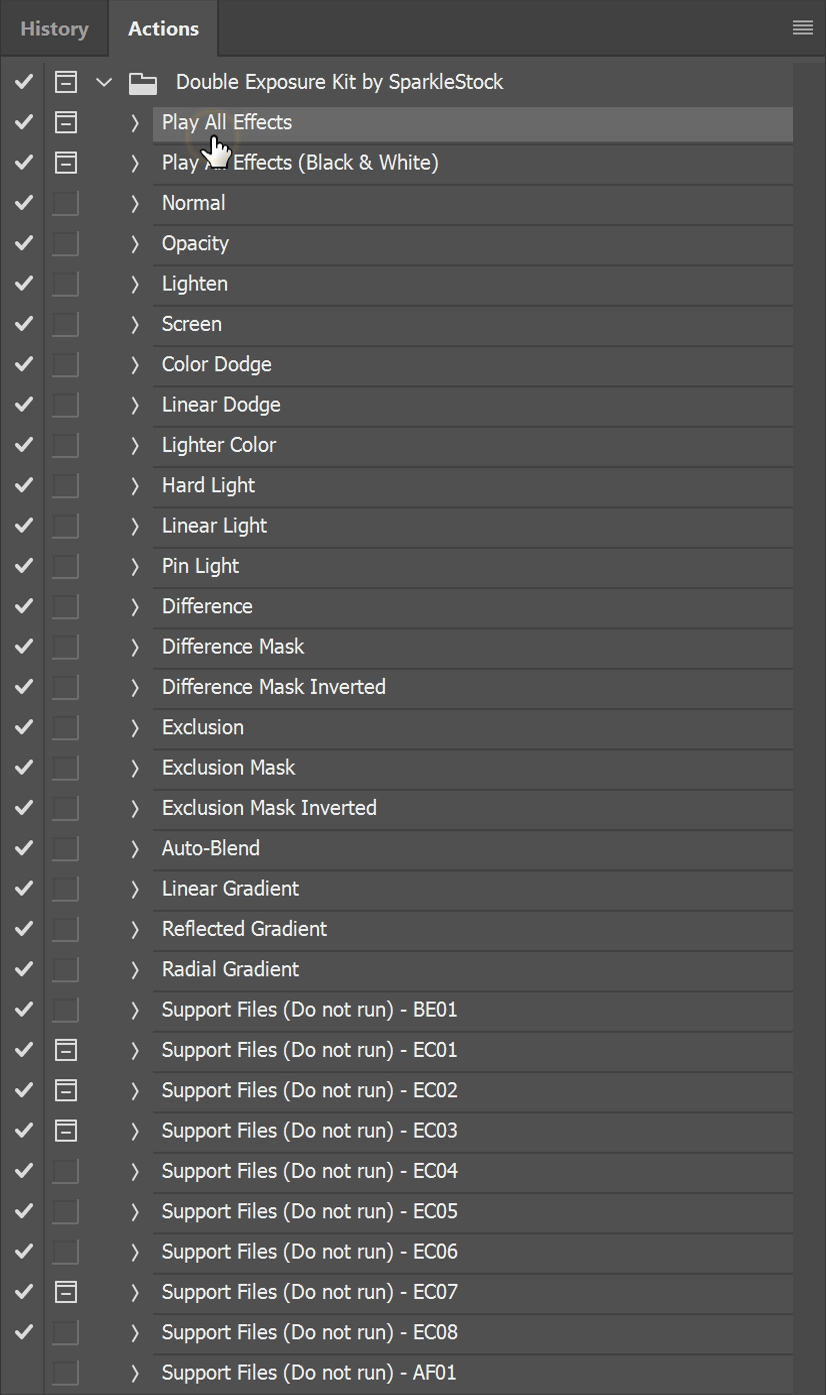Toggle dialog icon for Support Files EC02

tap(65, 1090)
